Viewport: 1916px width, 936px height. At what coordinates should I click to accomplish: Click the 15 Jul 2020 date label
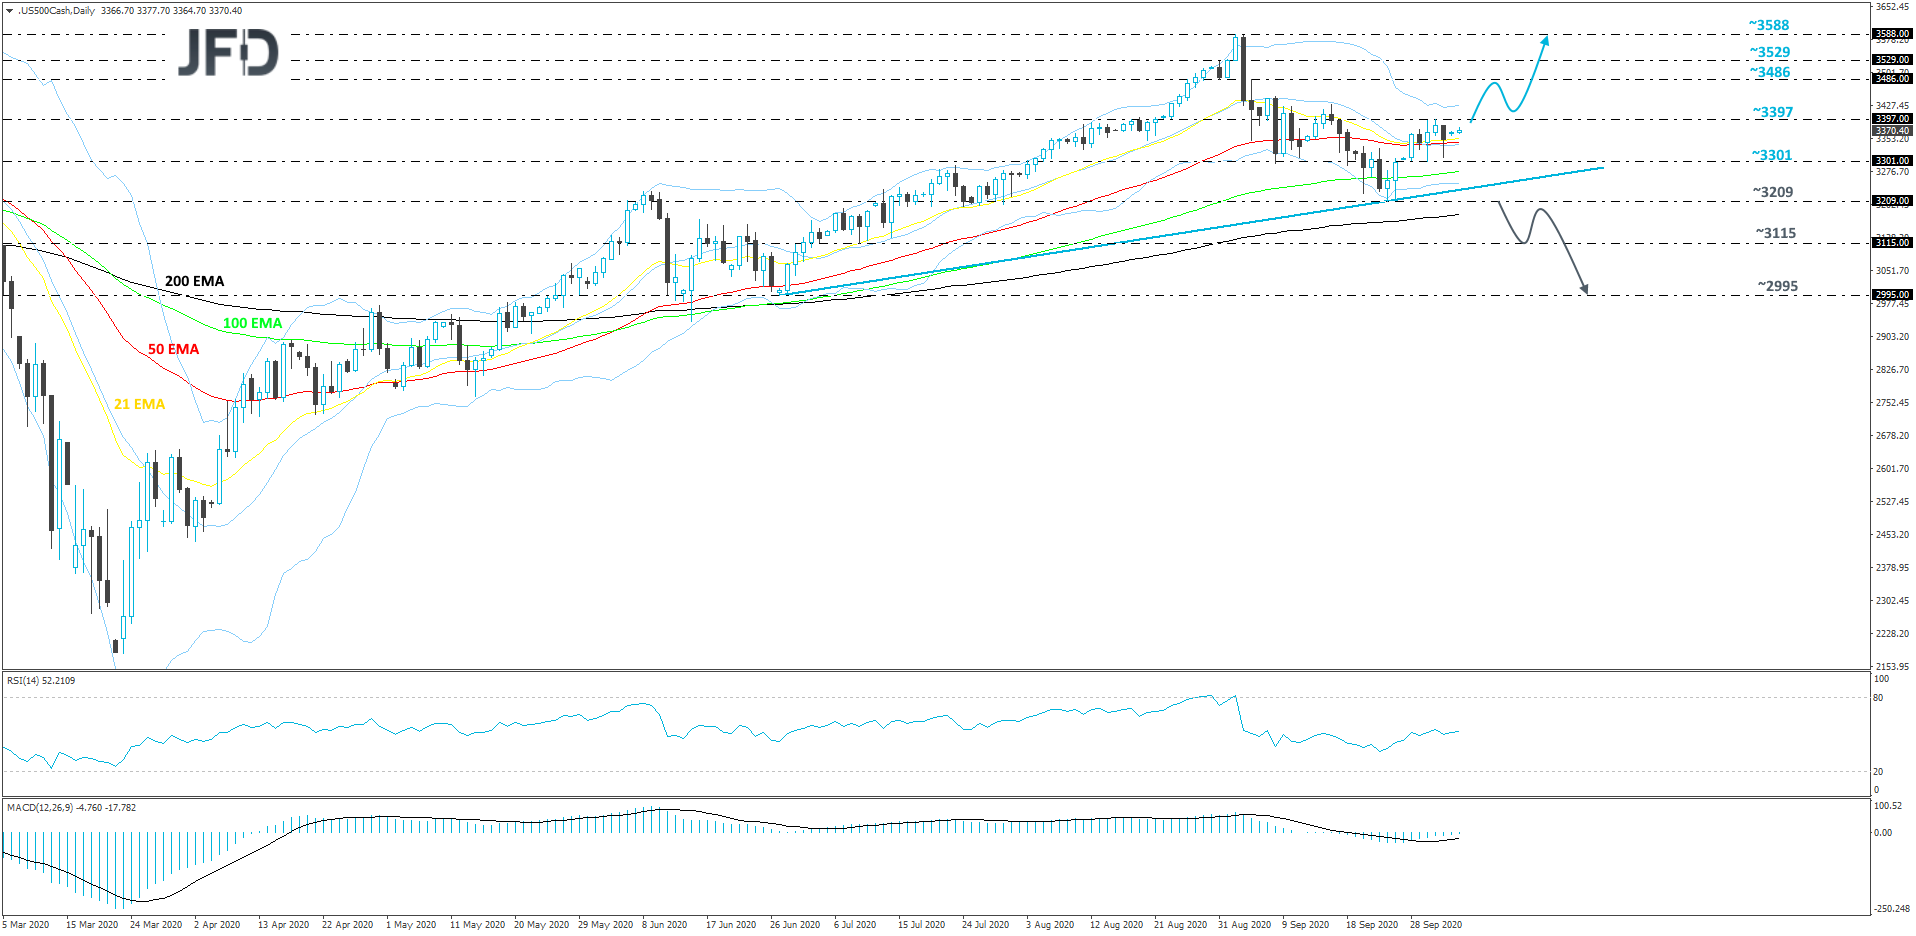pyautogui.click(x=921, y=925)
